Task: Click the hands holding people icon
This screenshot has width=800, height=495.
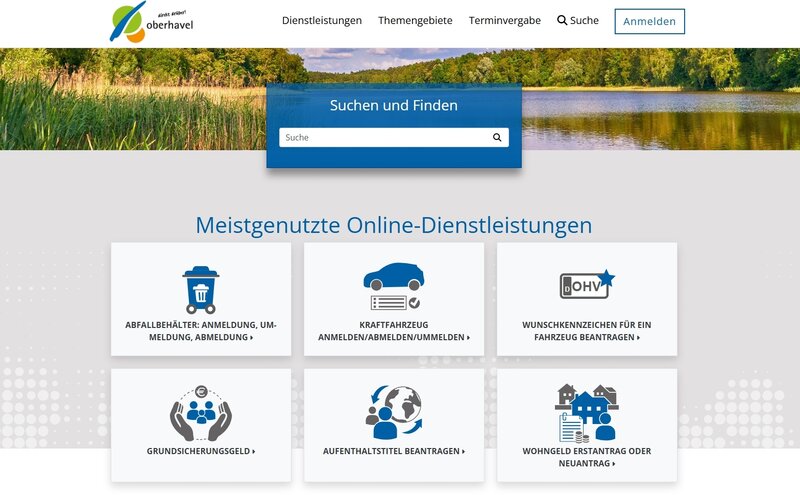Action: tap(201, 413)
